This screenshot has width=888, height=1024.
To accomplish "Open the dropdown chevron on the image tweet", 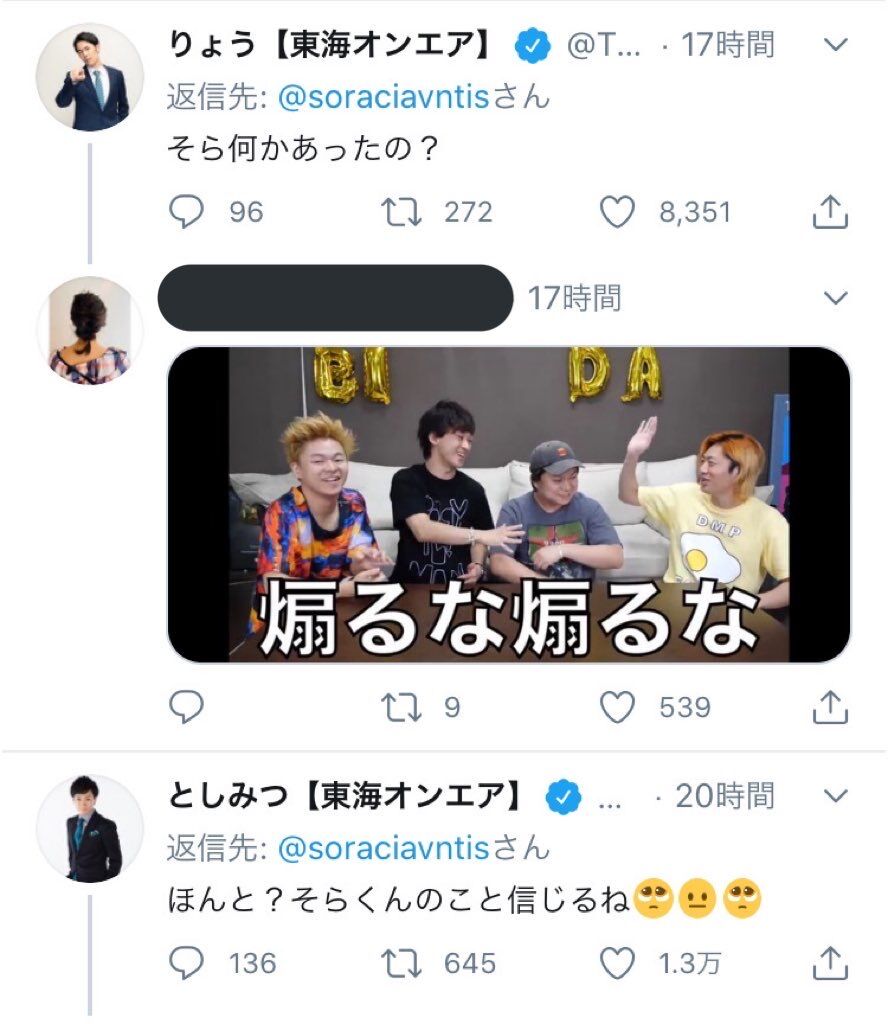I will (x=836, y=298).
